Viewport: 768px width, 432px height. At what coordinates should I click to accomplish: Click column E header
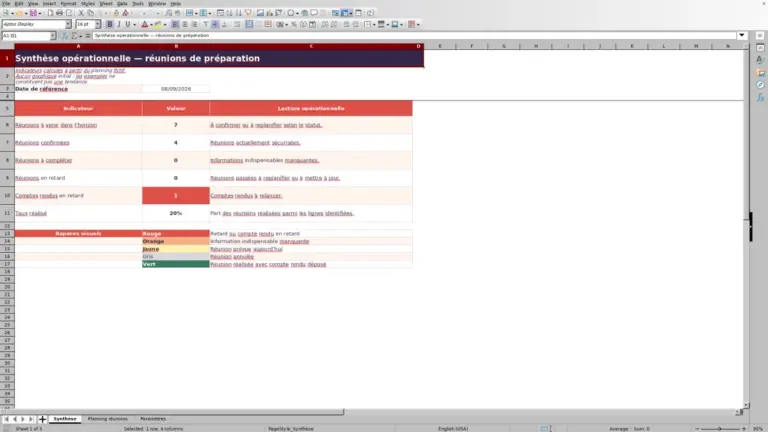tap(440, 46)
